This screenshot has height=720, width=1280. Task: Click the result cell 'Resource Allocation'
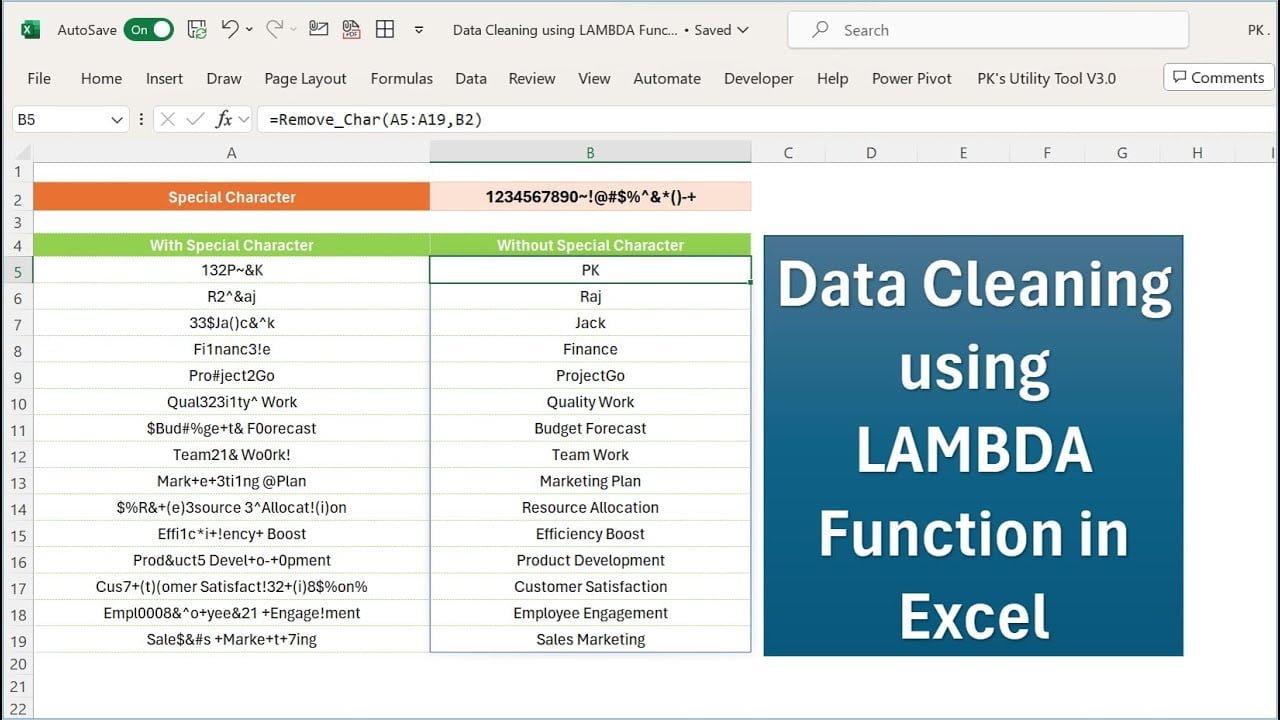[590, 507]
